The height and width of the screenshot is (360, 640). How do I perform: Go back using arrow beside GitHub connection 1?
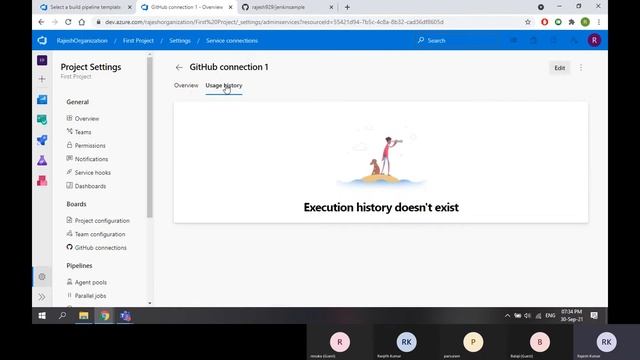179,67
